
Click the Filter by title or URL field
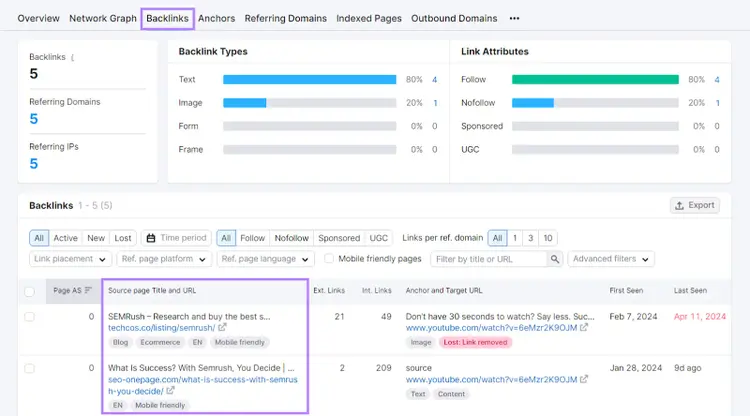click(488, 259)
